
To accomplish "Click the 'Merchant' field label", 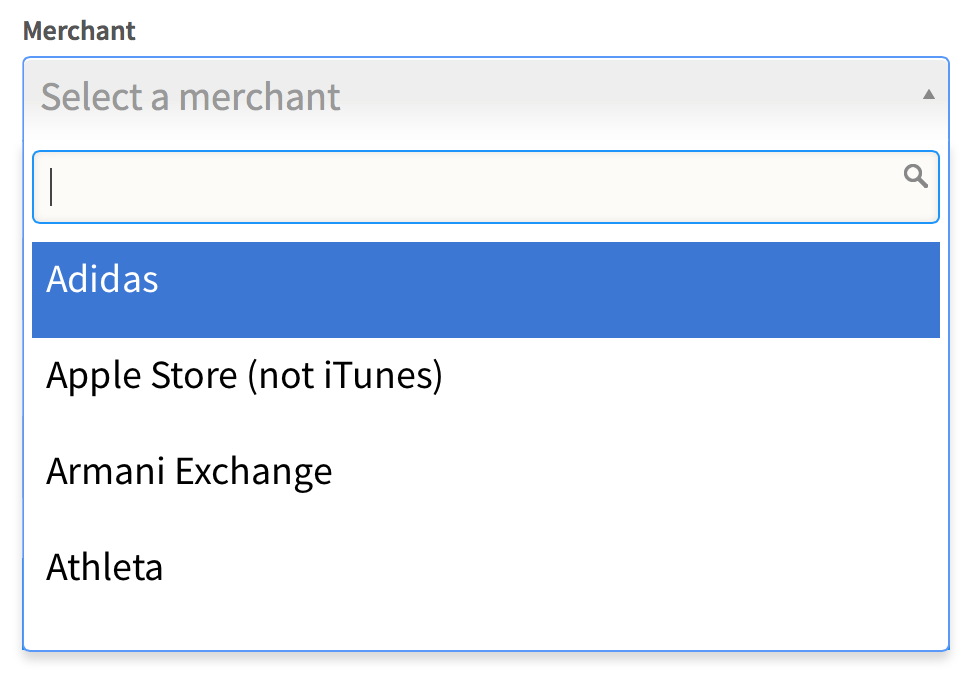I will point(79,31).
